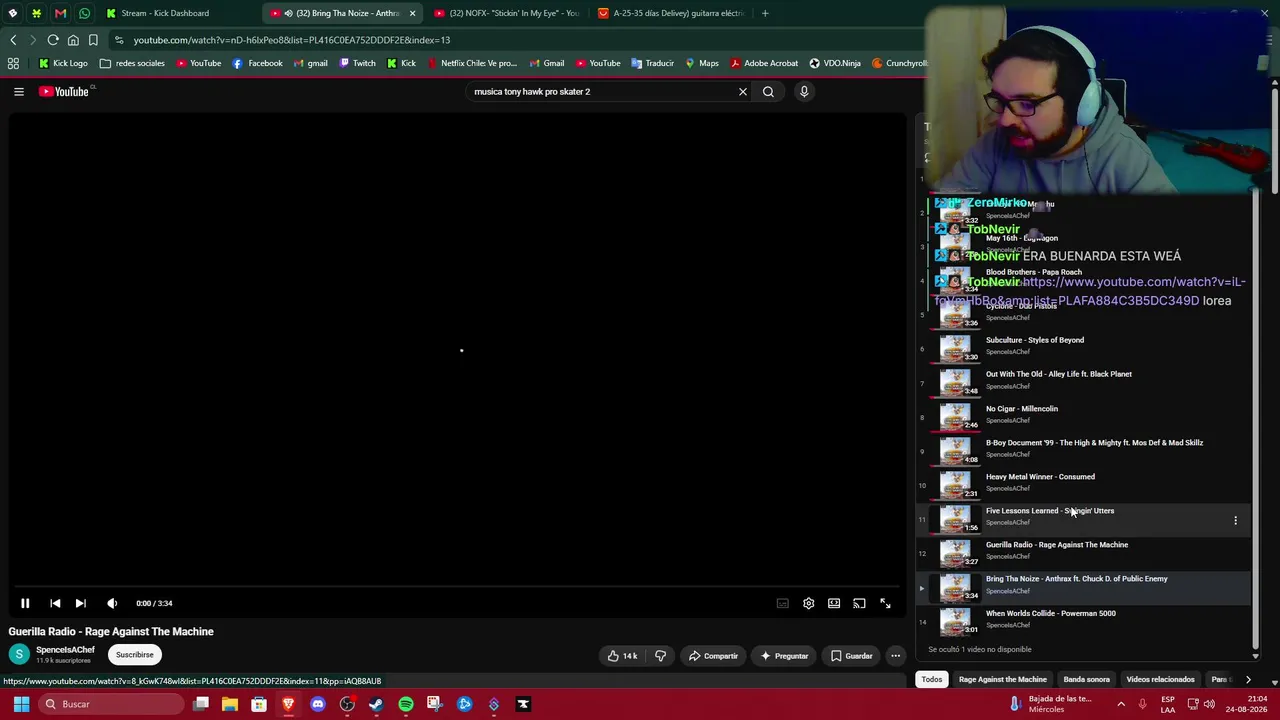This screenshot has width=1280, height=720.
Task: Bookmark this page in the toolbar
Action: click(93, 40)
